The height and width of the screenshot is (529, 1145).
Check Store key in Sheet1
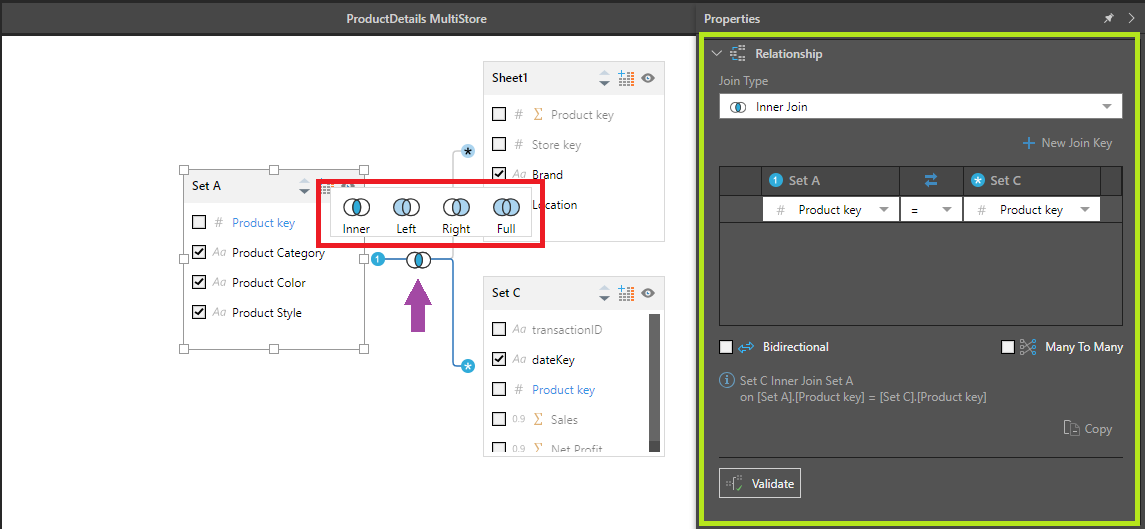499,144
